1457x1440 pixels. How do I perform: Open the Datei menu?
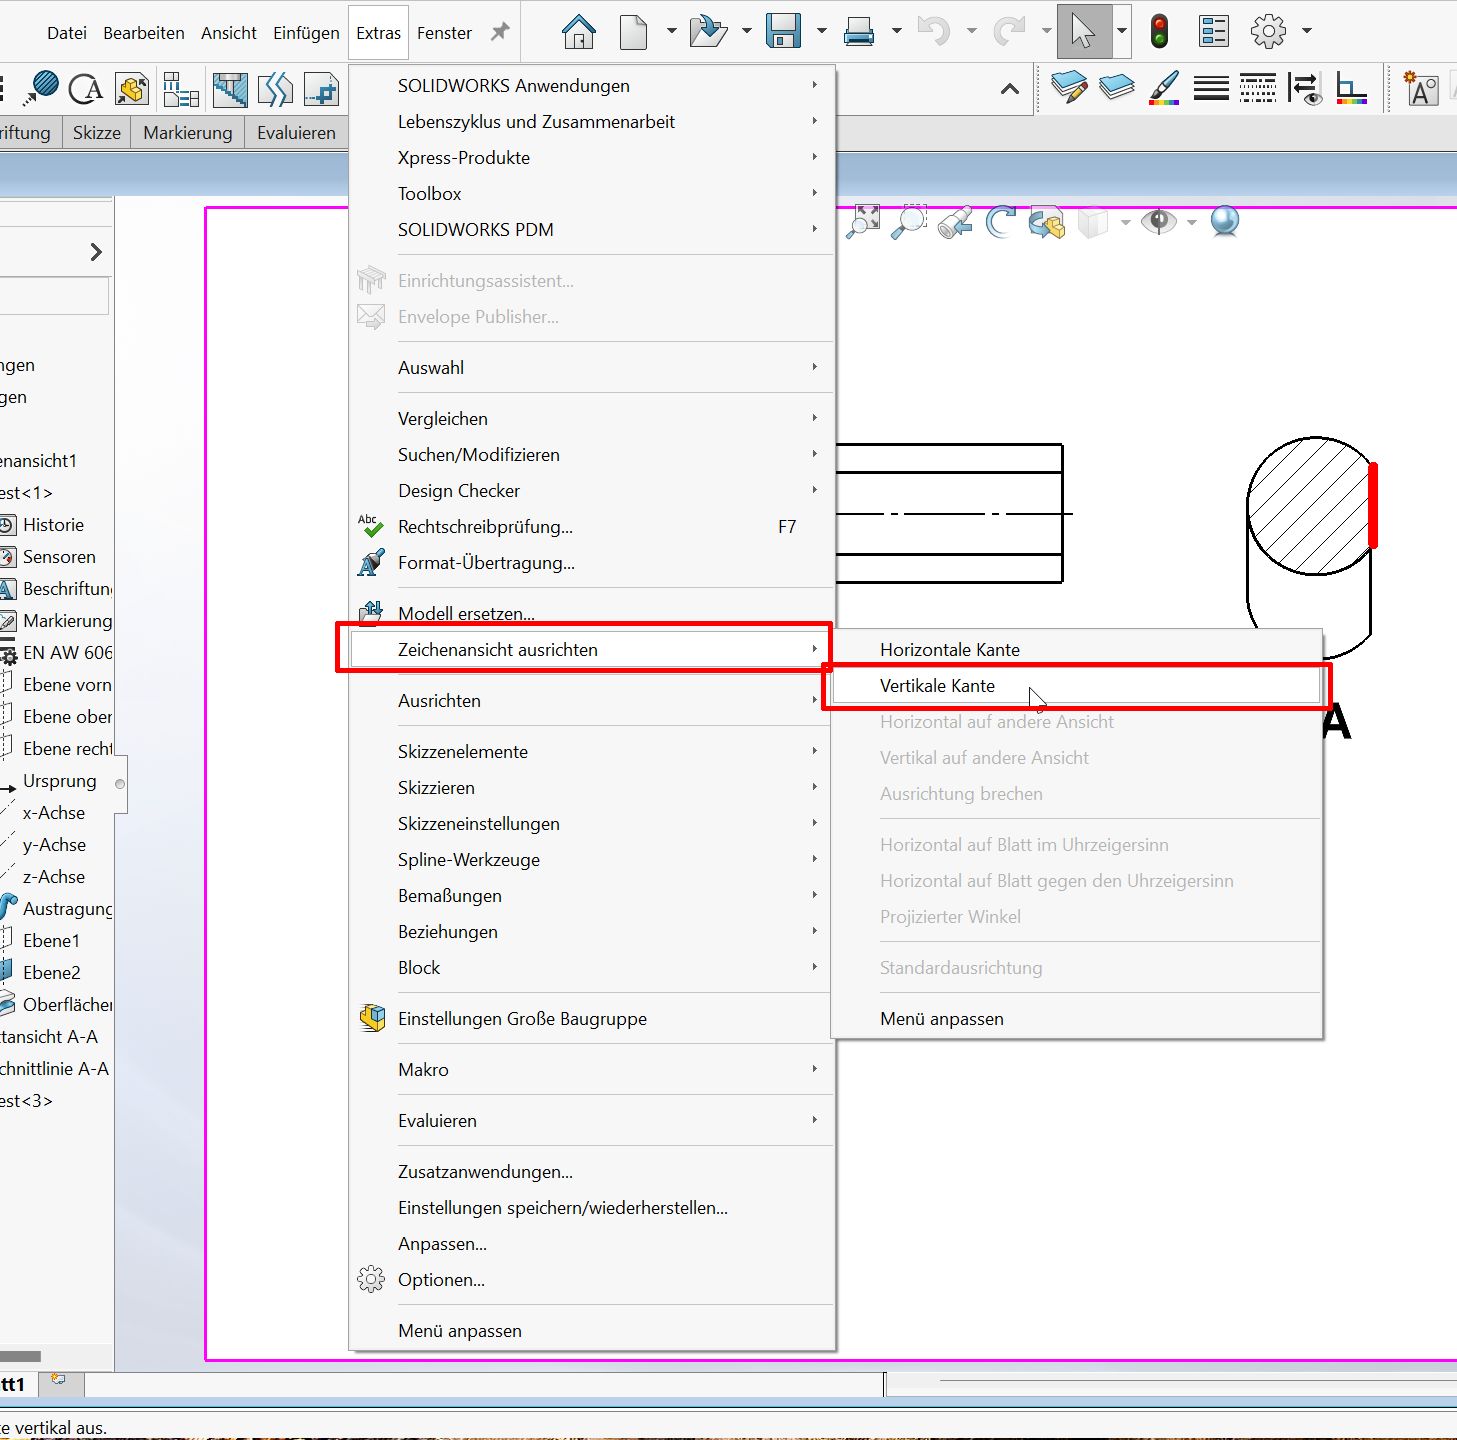tap(67, 33)
